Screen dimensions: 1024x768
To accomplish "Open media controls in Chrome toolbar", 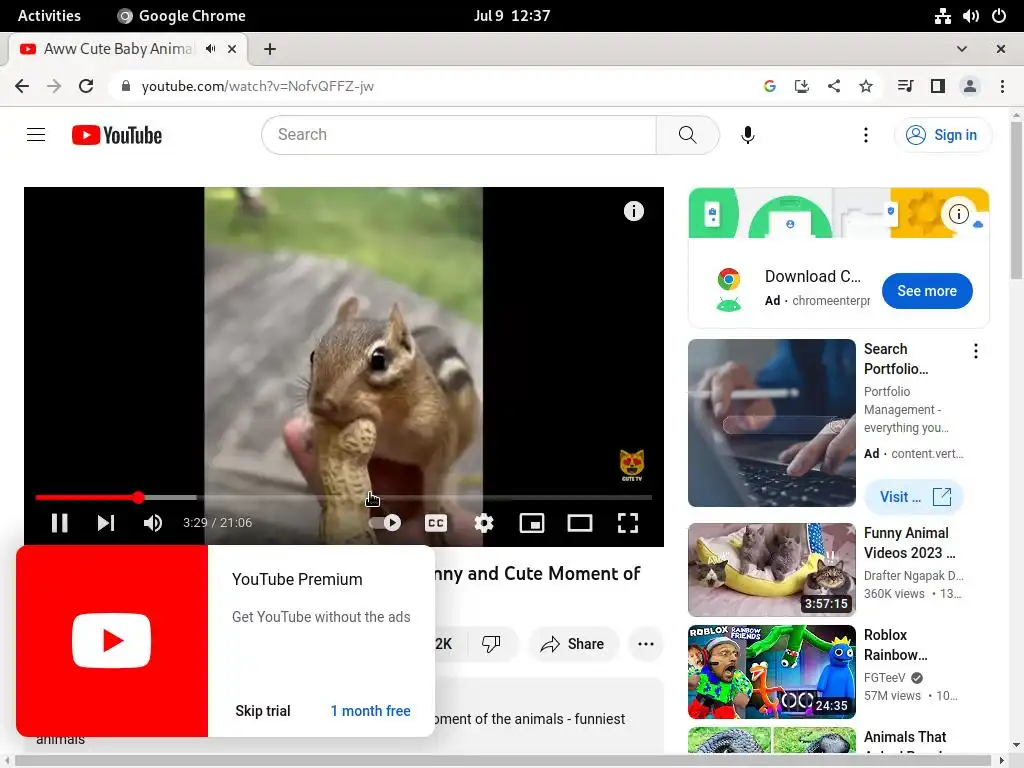I will click(905, 86).
